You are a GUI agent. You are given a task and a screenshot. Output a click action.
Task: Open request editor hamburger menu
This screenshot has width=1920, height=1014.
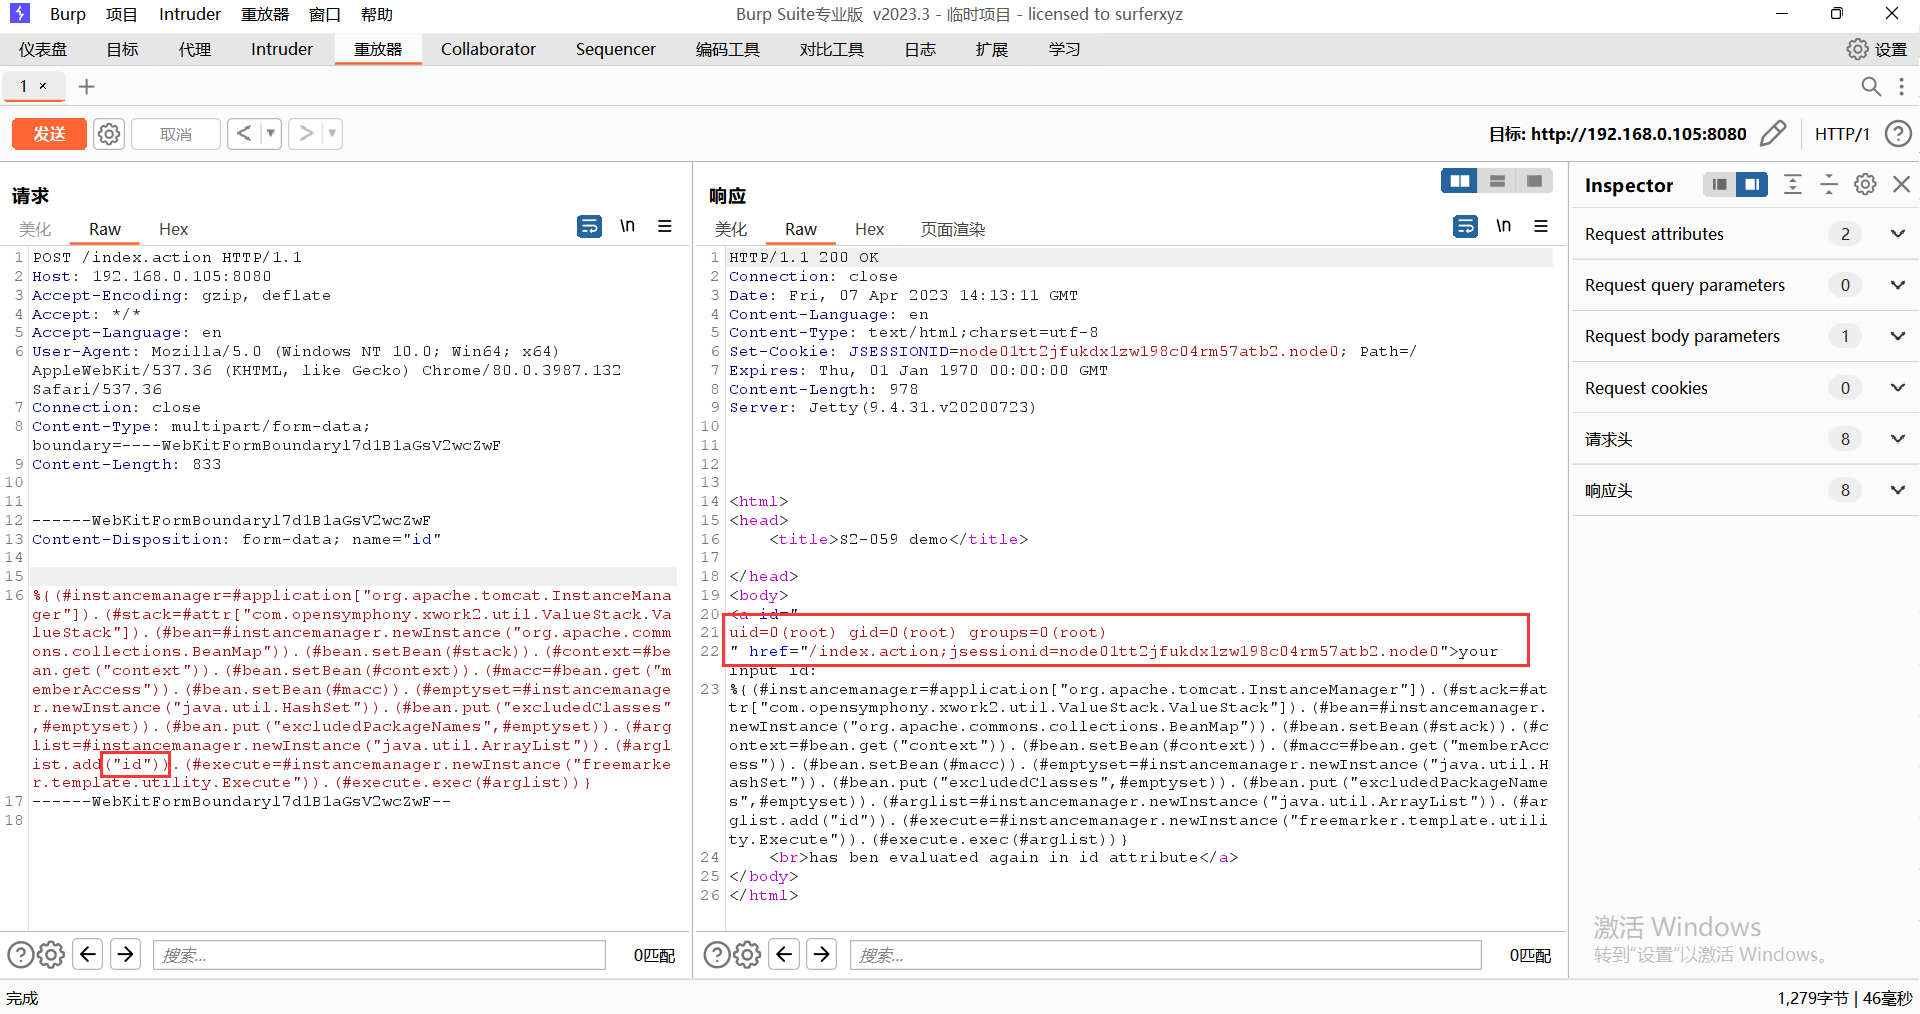coord(664,226)
